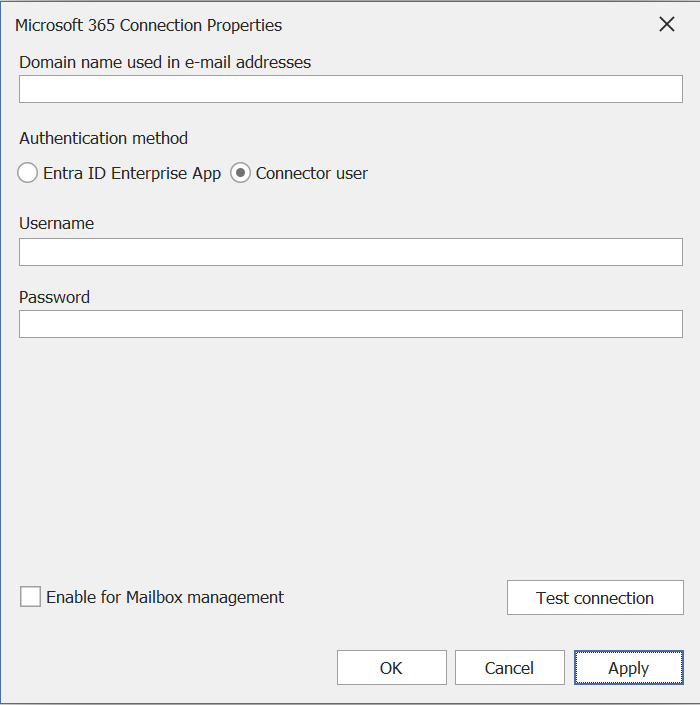This screenshot has height=705, width=700.
Task: Focus the Username text field
Action: pyautogui.click(x=351, y=252)
